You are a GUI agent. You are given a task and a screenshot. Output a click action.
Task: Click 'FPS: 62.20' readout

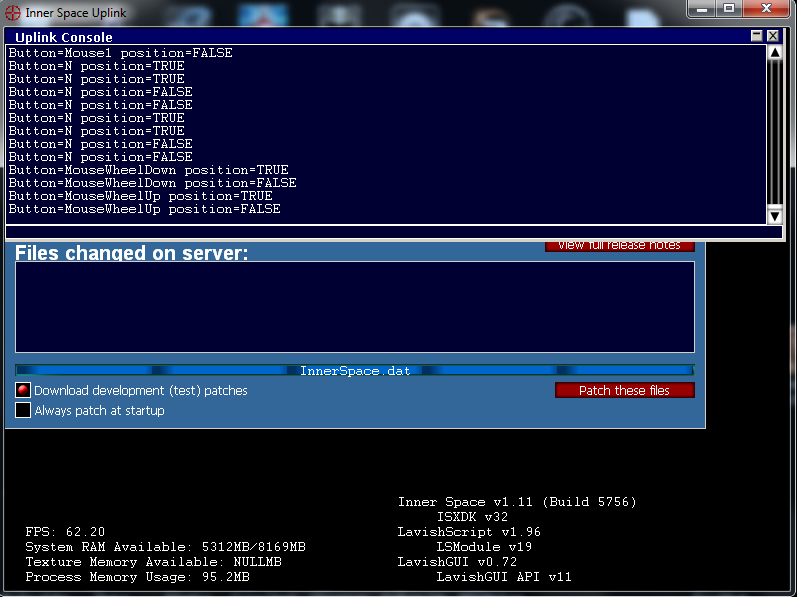[x=65, y=532]
